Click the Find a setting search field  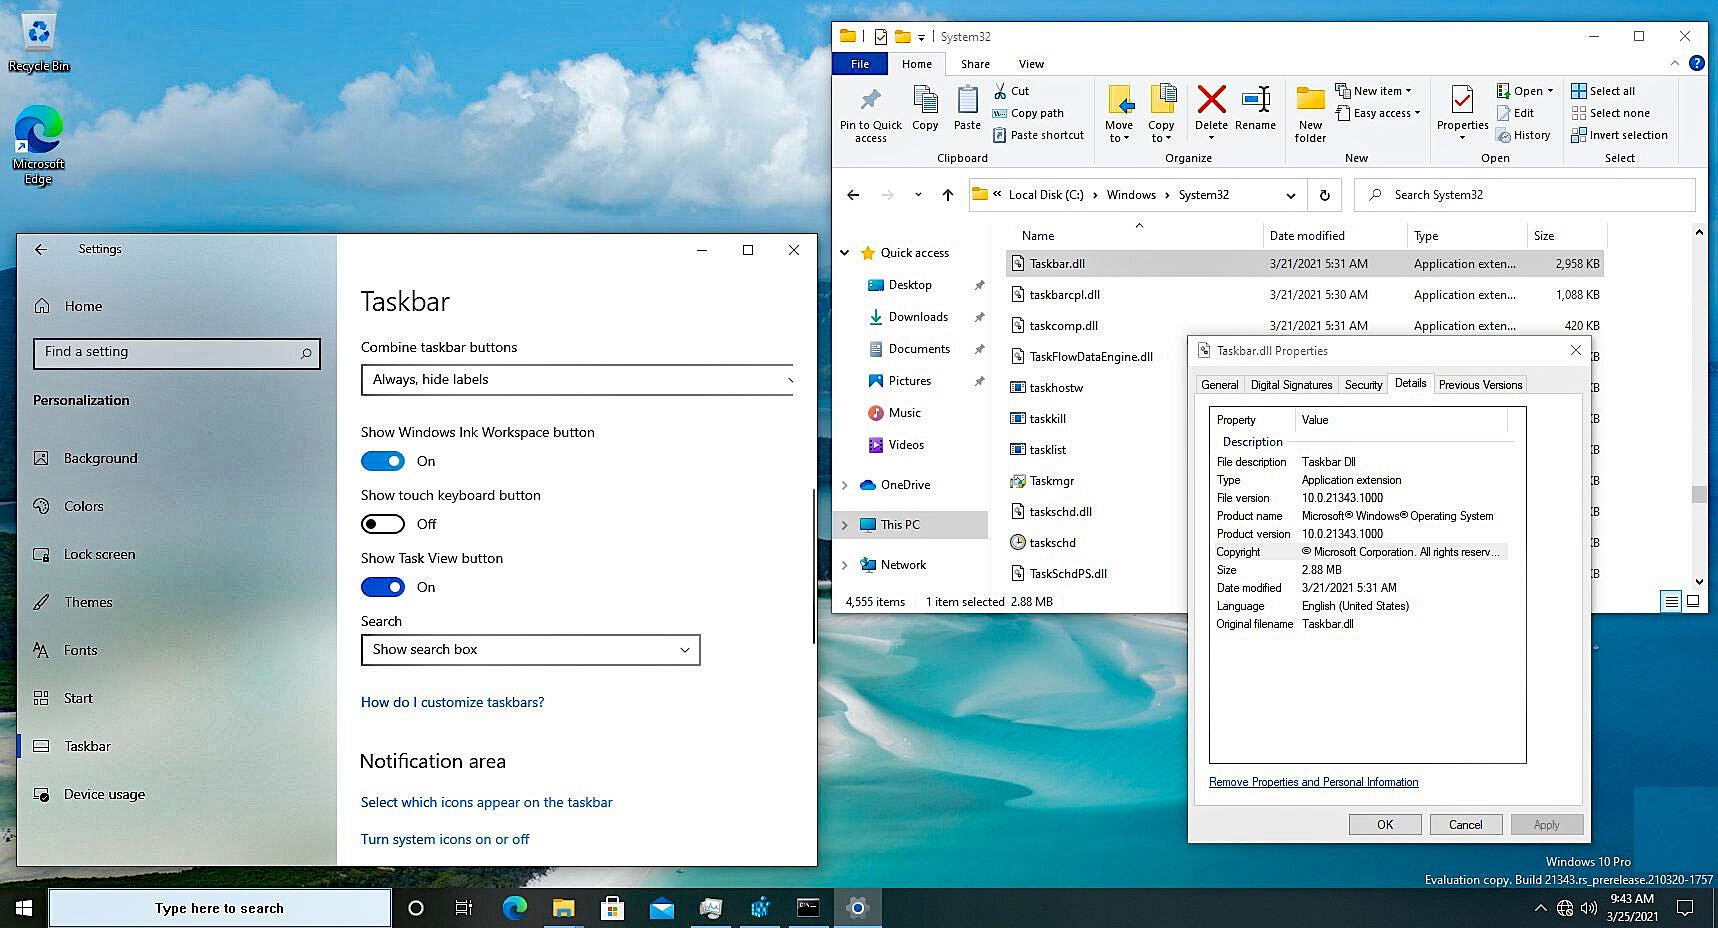click(176, 353)
